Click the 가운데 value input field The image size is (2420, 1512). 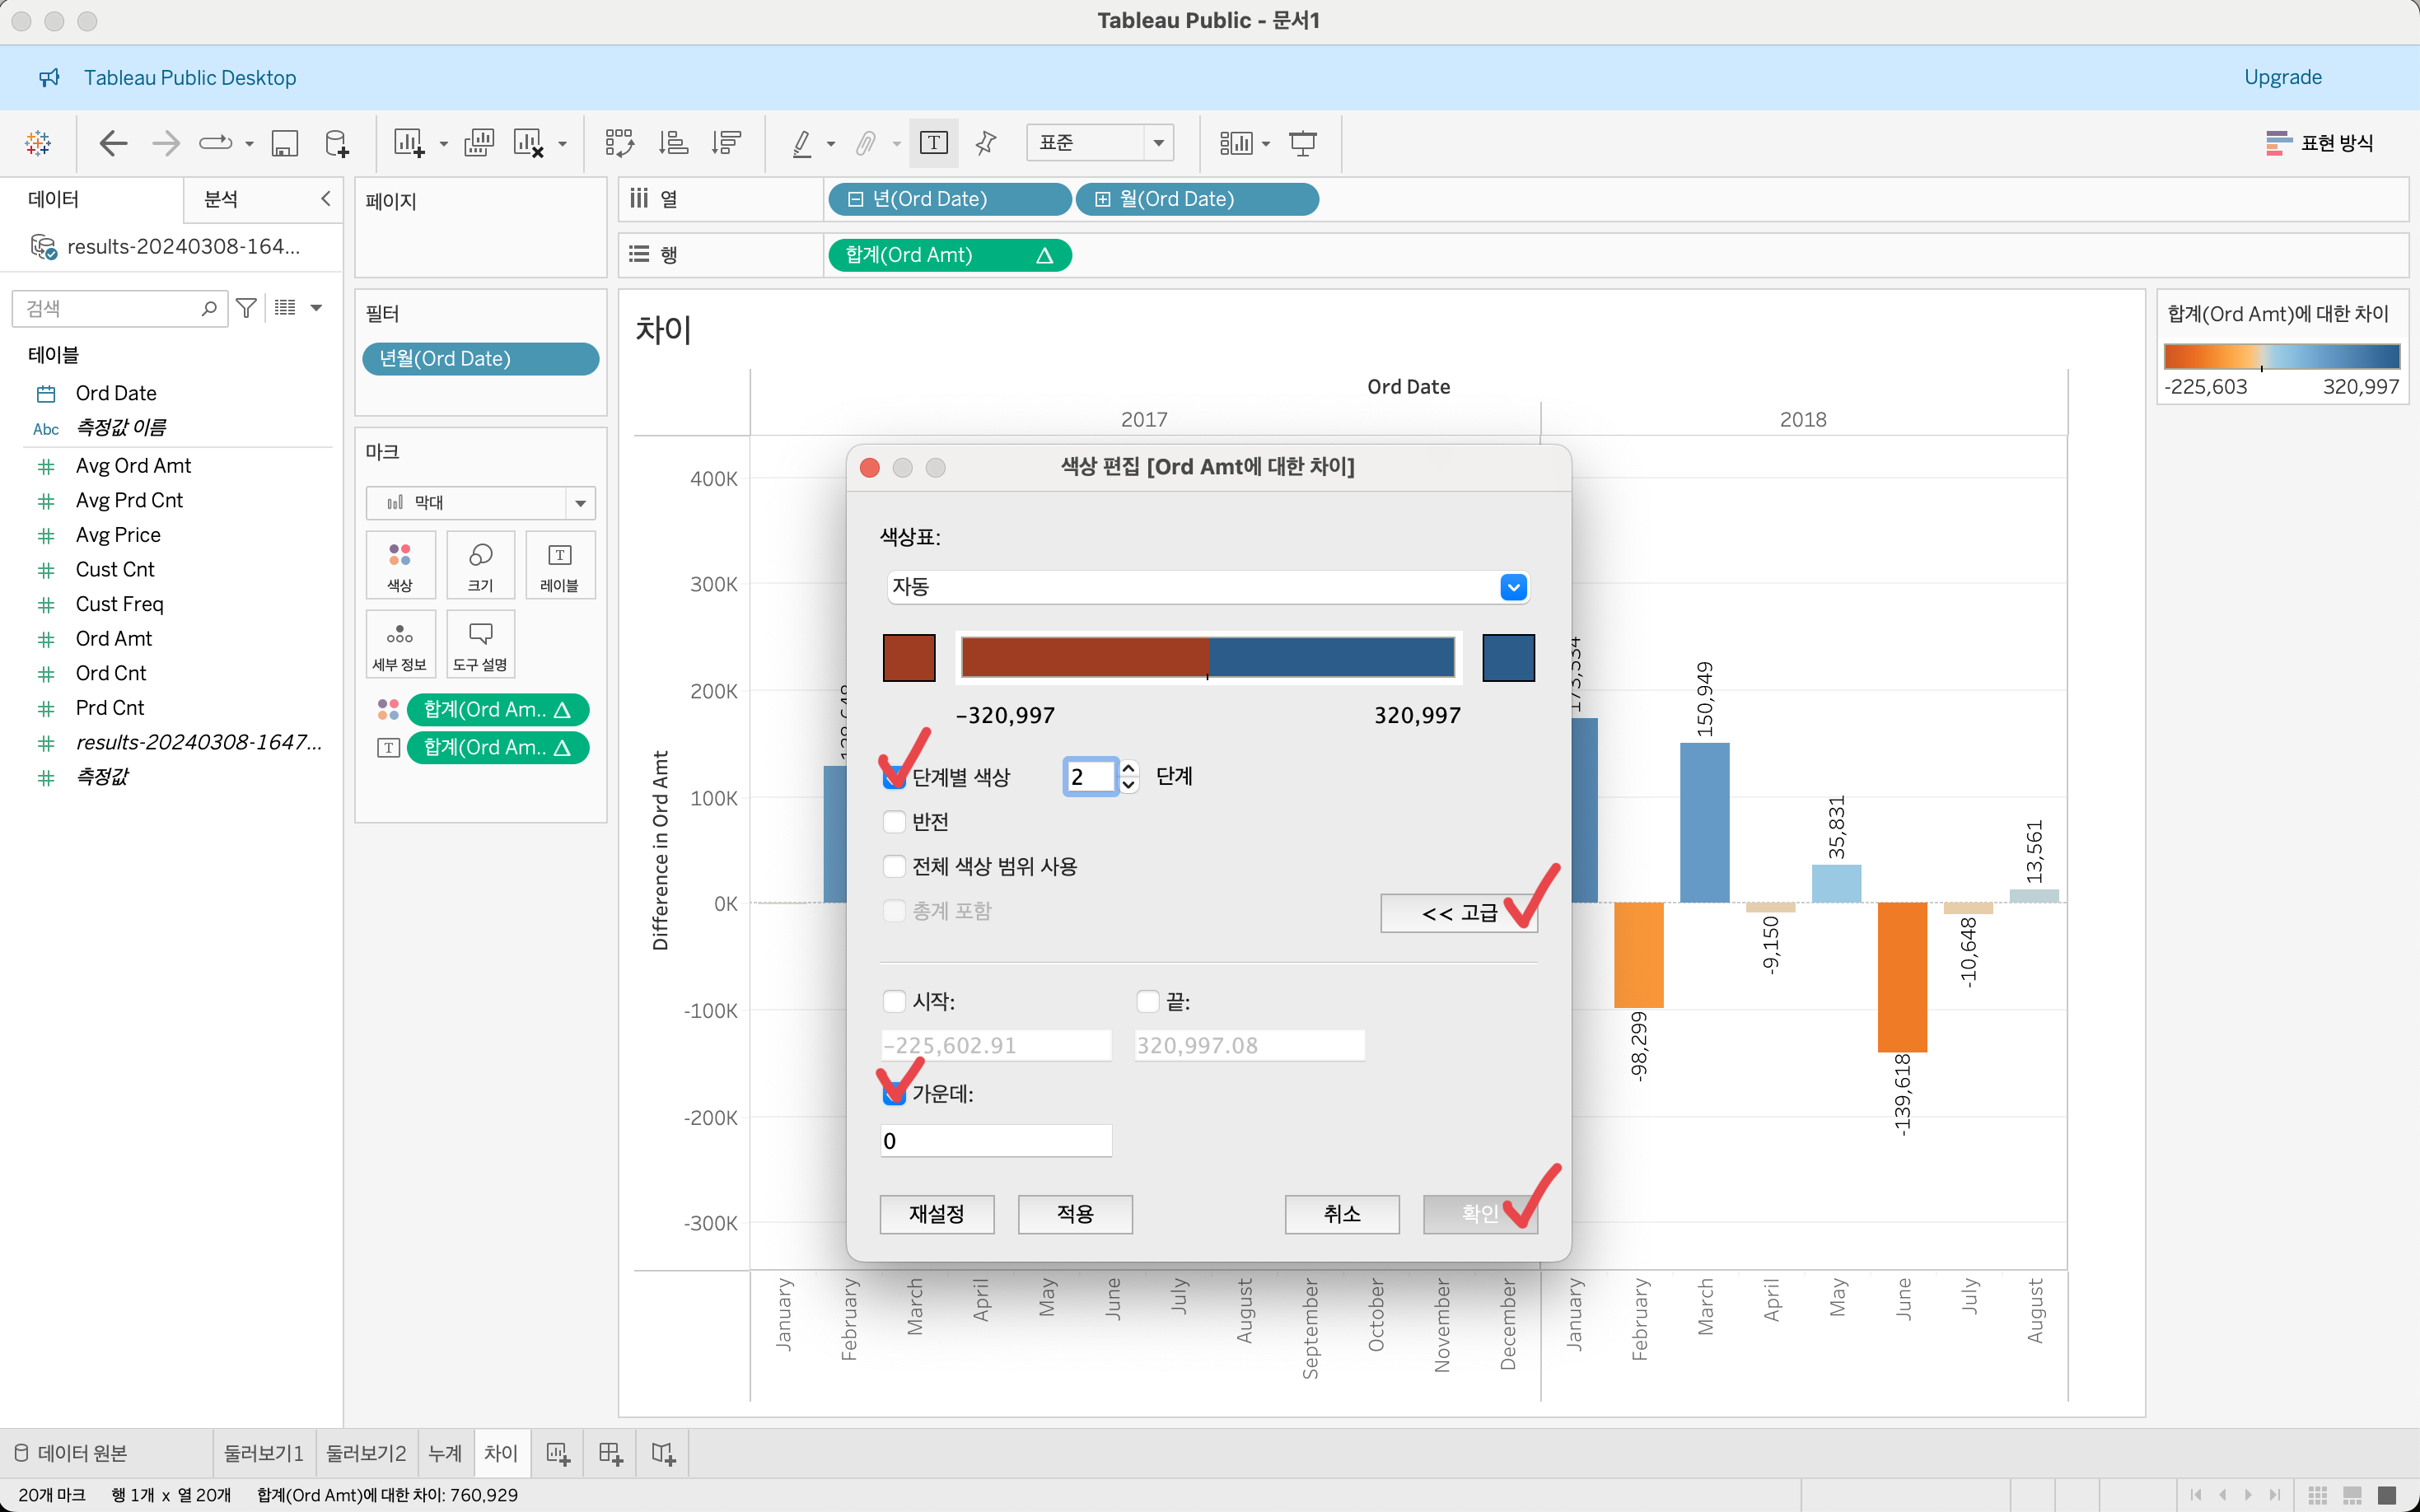click(x=995, y=1141)
